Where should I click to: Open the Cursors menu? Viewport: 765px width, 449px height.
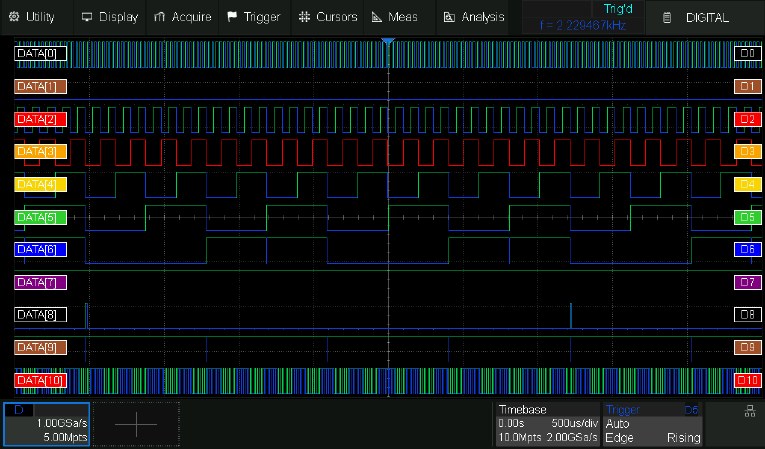[328, 17]
